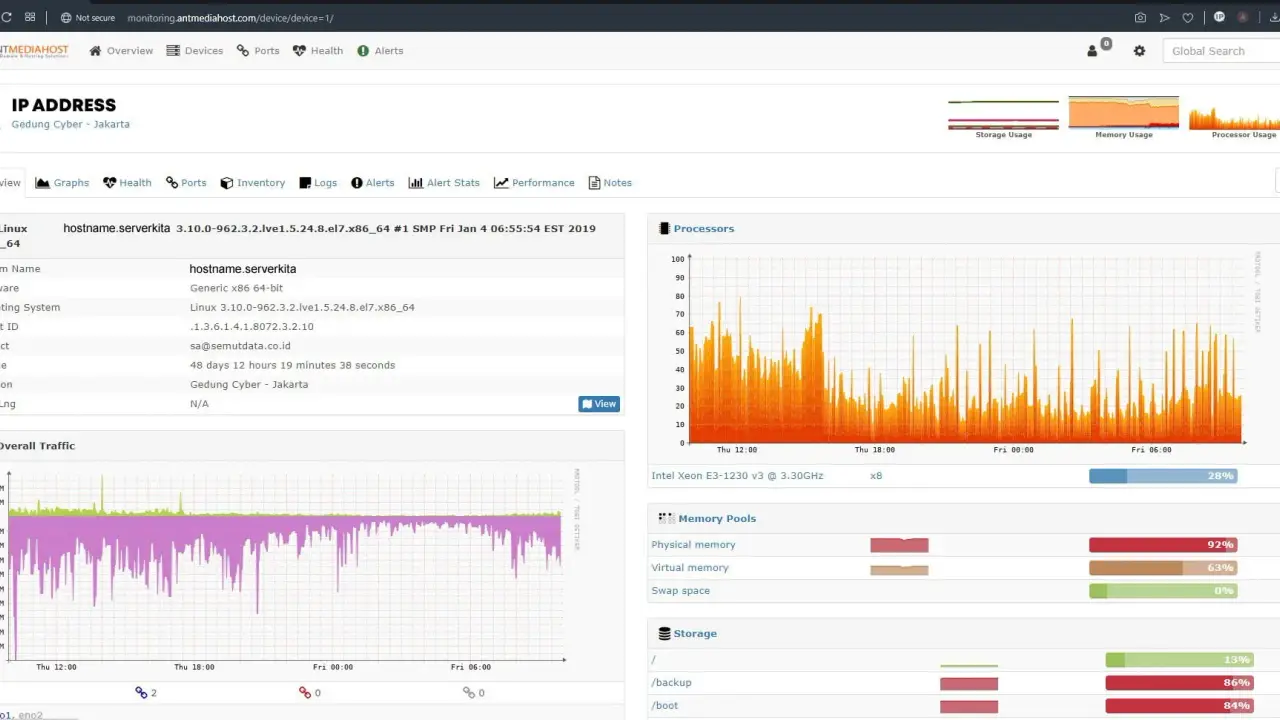Screen dimensions: 1280x720
Task: Collapse the Storage panel header
Action: tap(694, 633)
